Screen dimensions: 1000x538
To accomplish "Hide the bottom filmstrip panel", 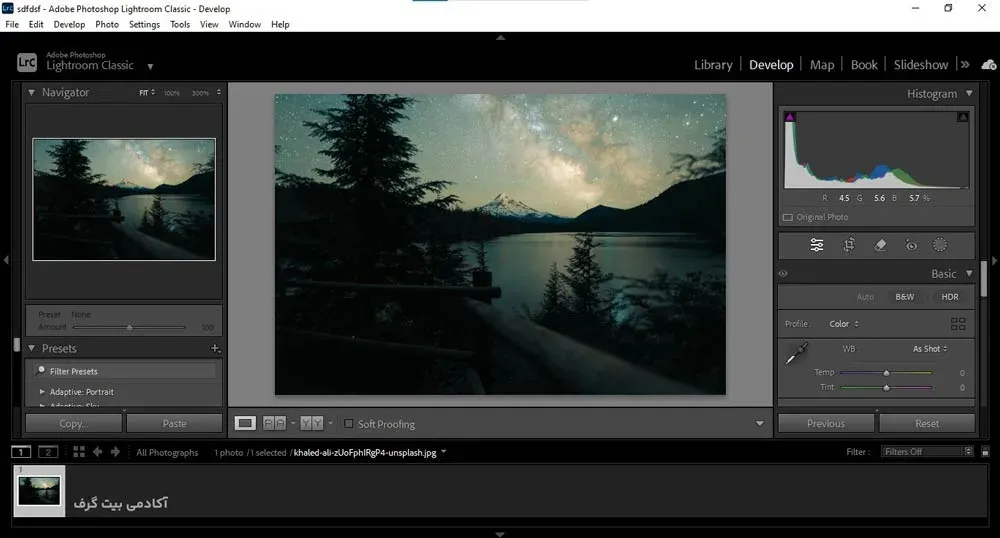I will [x=501, y=534].
